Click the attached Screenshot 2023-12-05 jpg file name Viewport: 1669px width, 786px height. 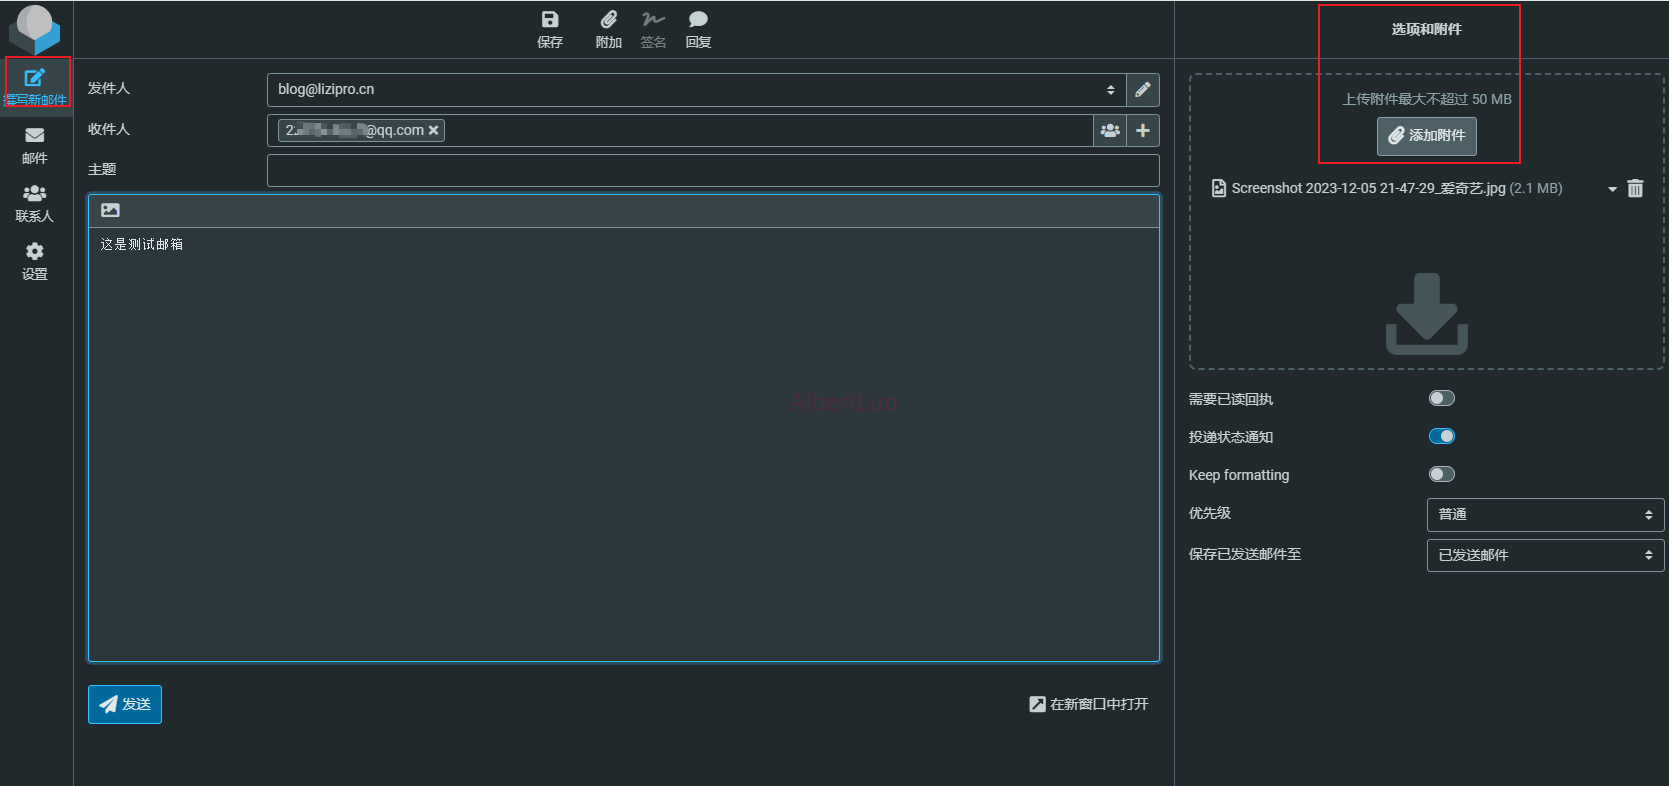[x=1368, y=188]
